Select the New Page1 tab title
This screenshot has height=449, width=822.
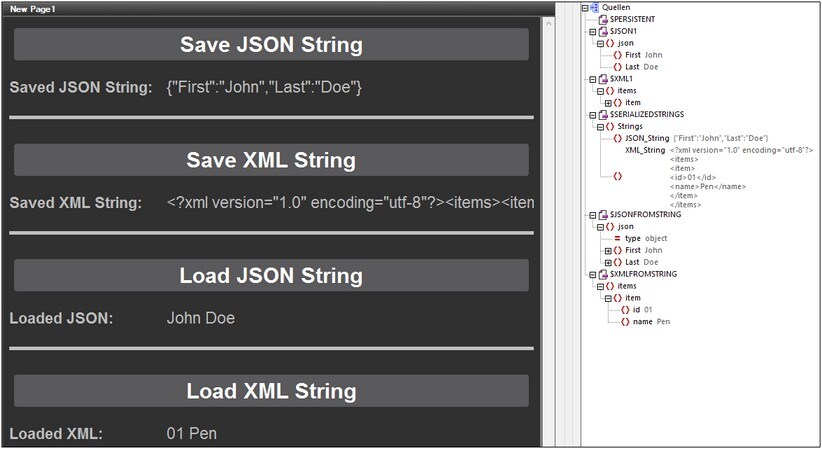pos(32,8)
